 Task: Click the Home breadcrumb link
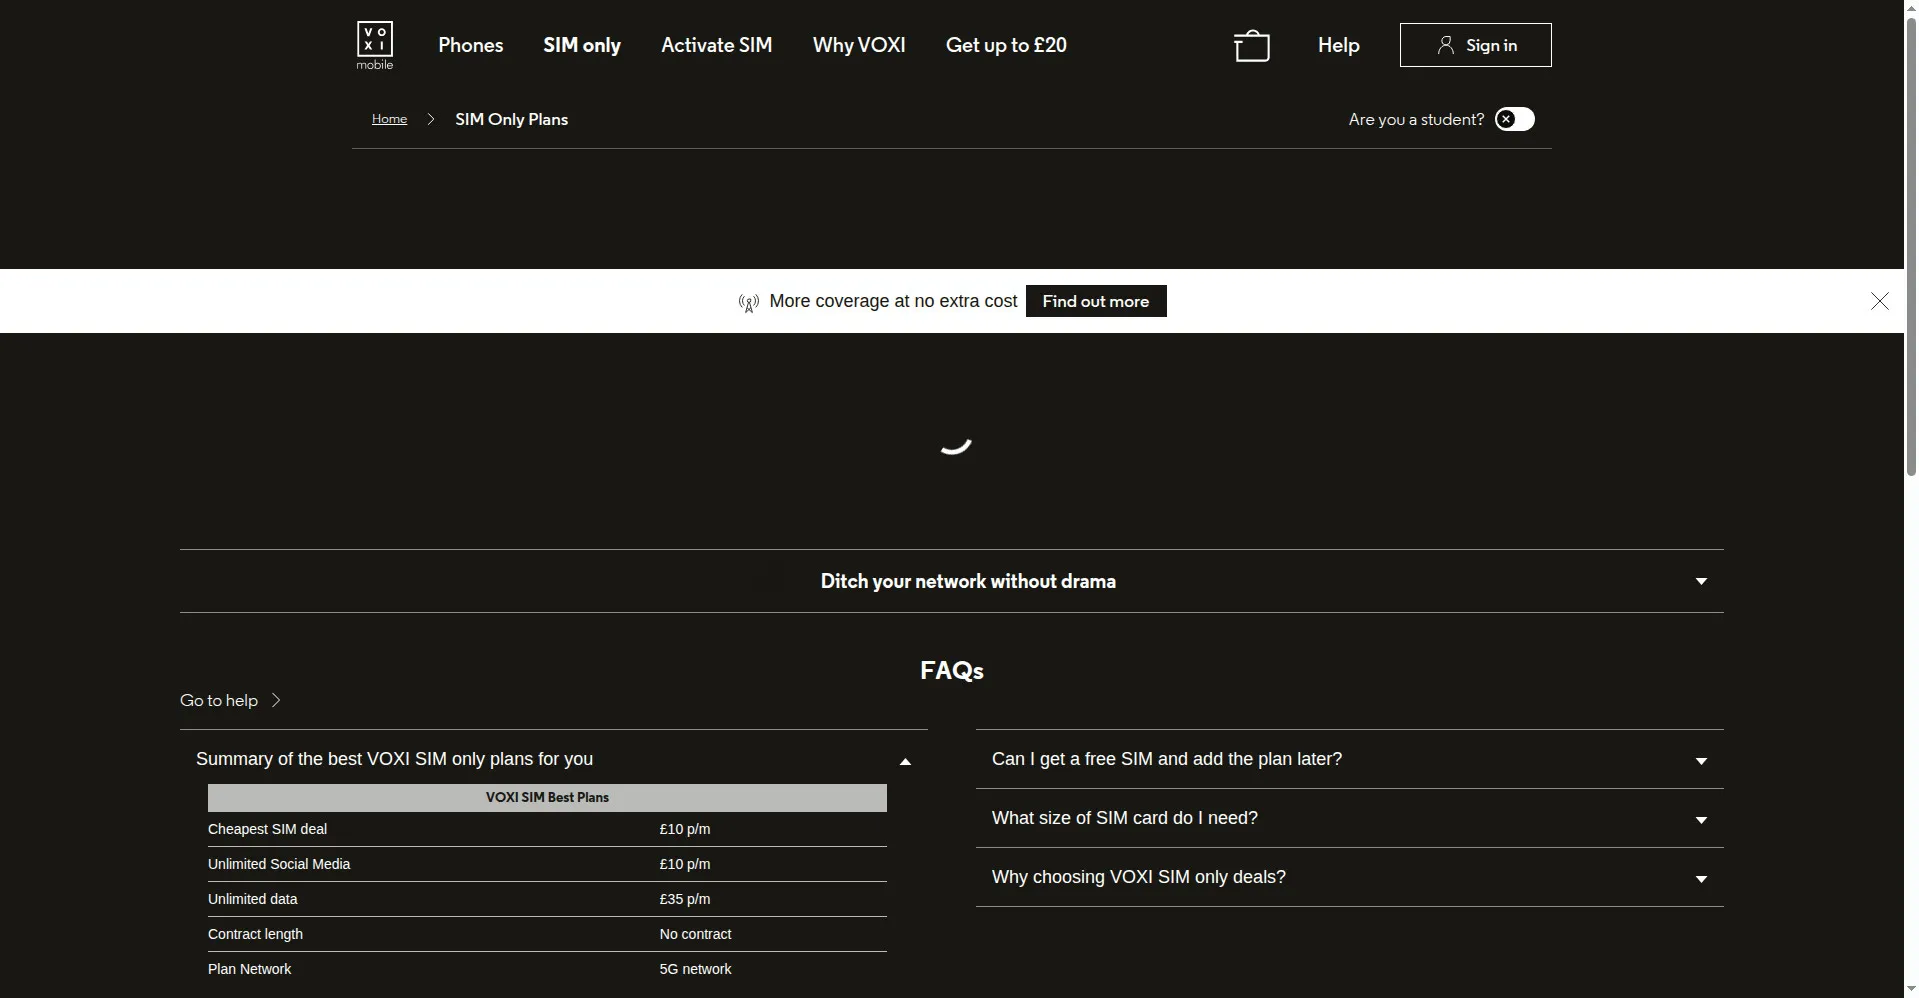389,119
